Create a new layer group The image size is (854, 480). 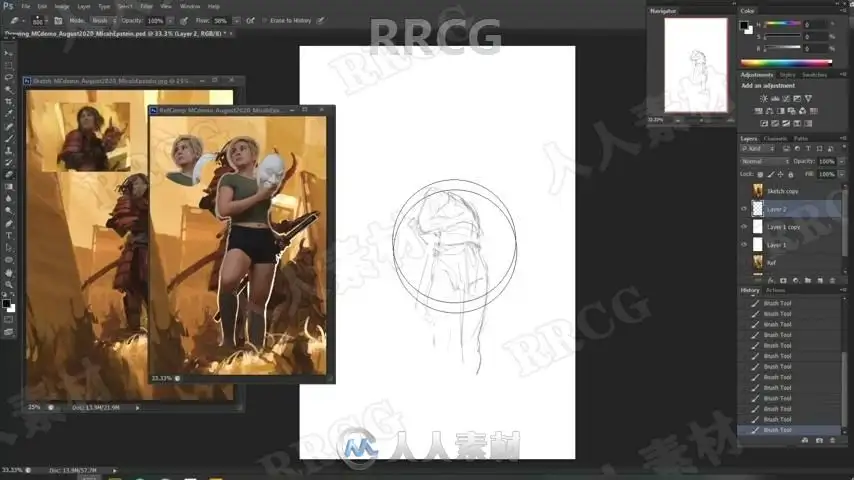coord(808,281)
